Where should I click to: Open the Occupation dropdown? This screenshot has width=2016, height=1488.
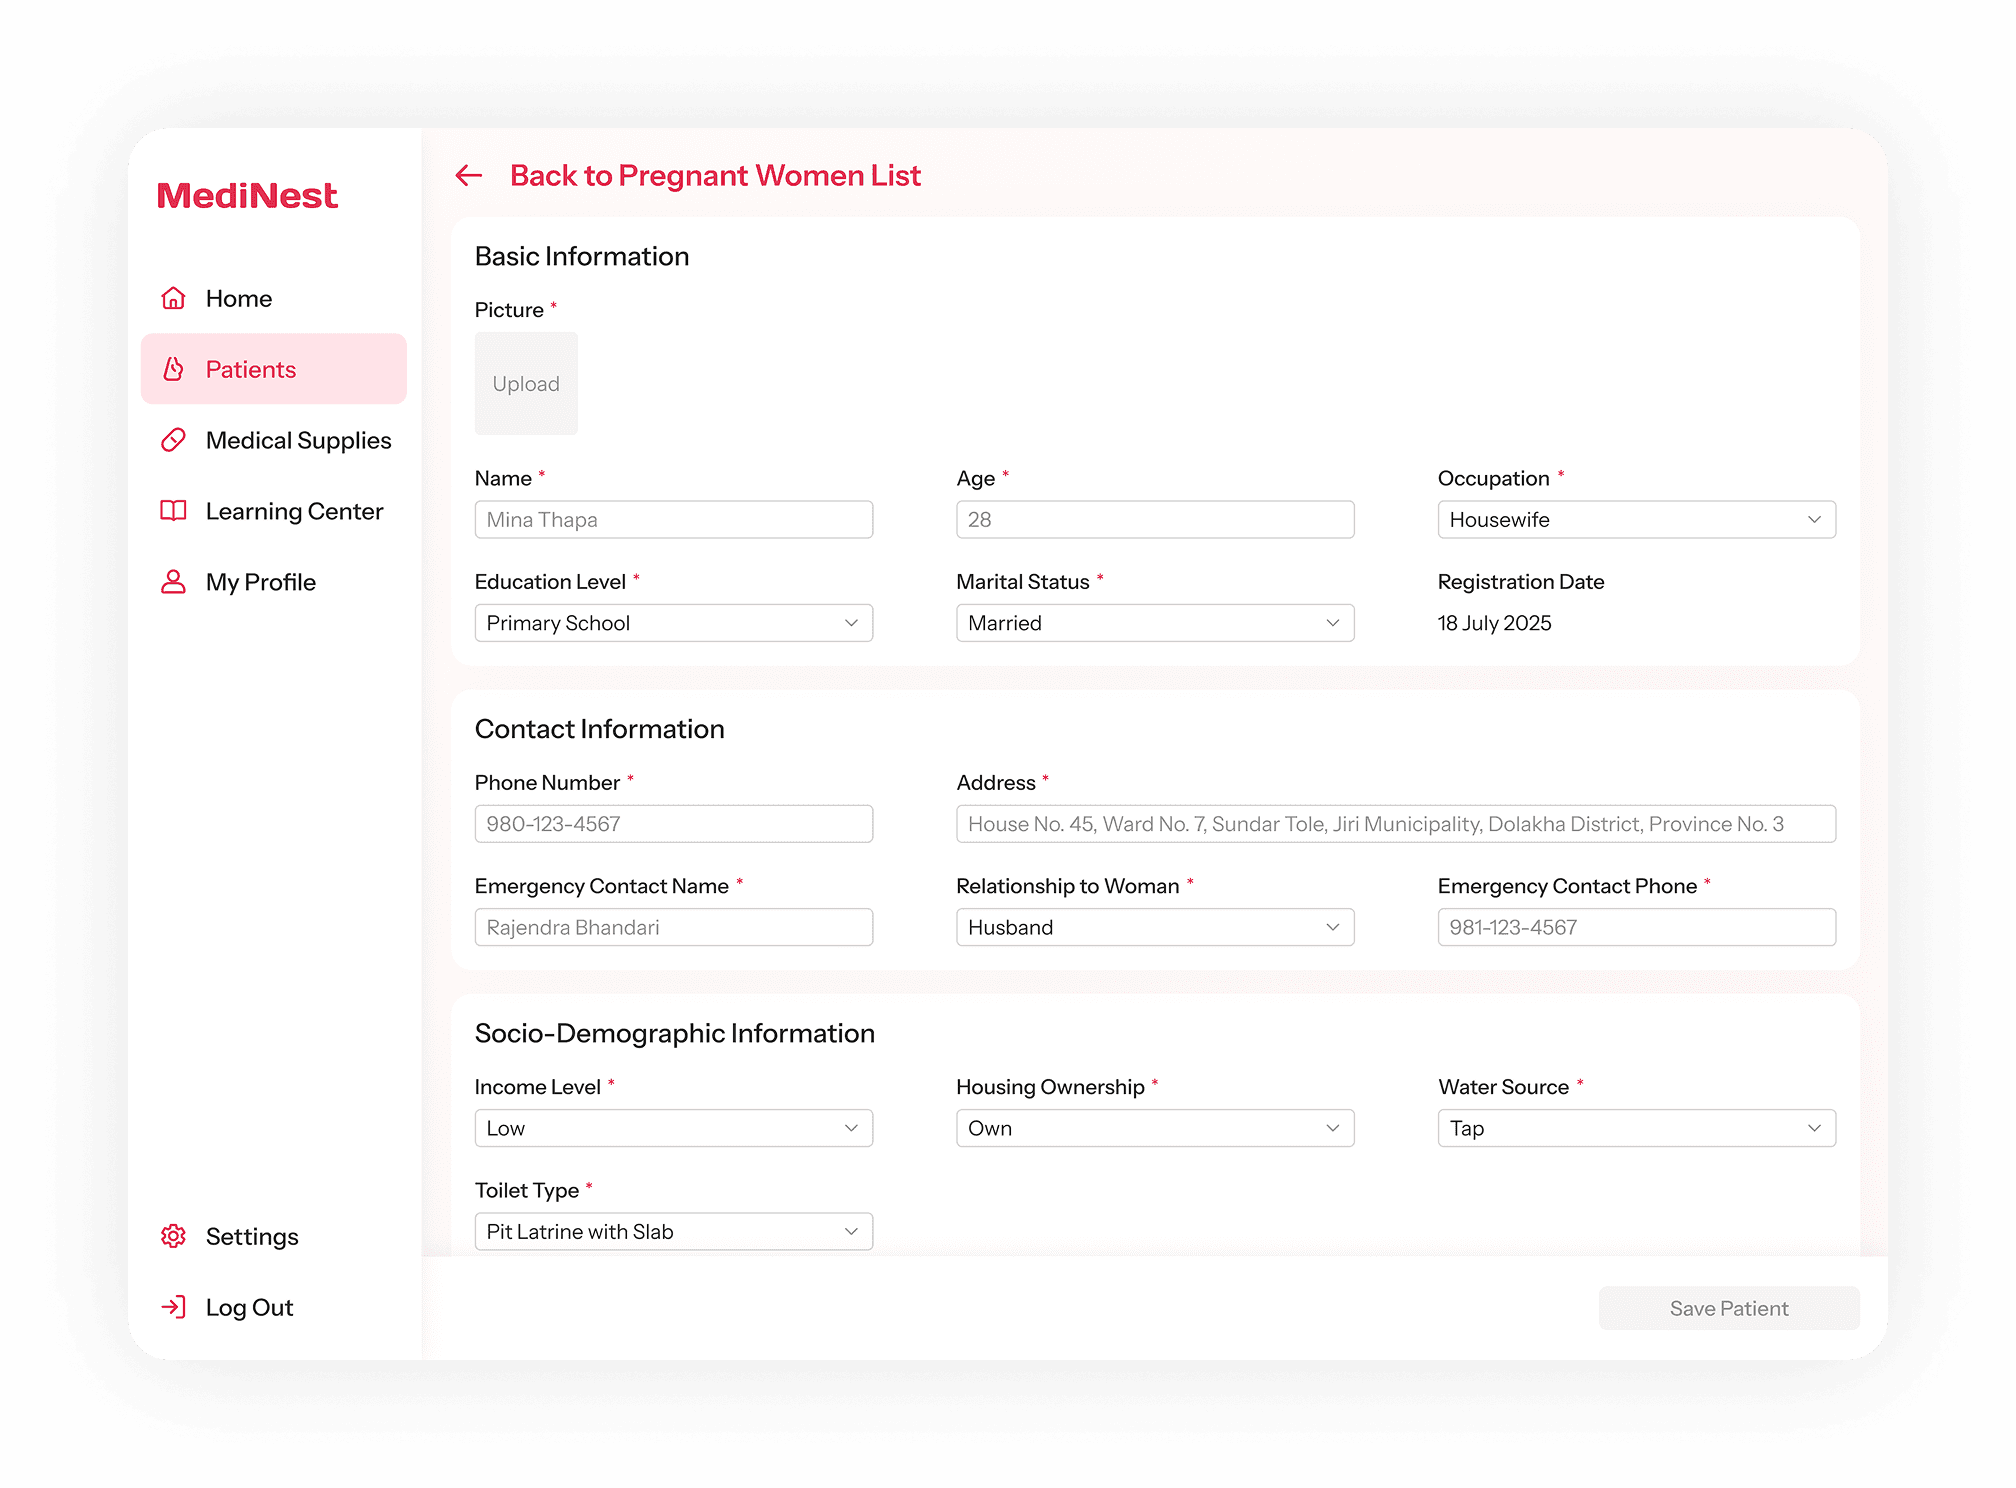click(x=1636, y=520)
